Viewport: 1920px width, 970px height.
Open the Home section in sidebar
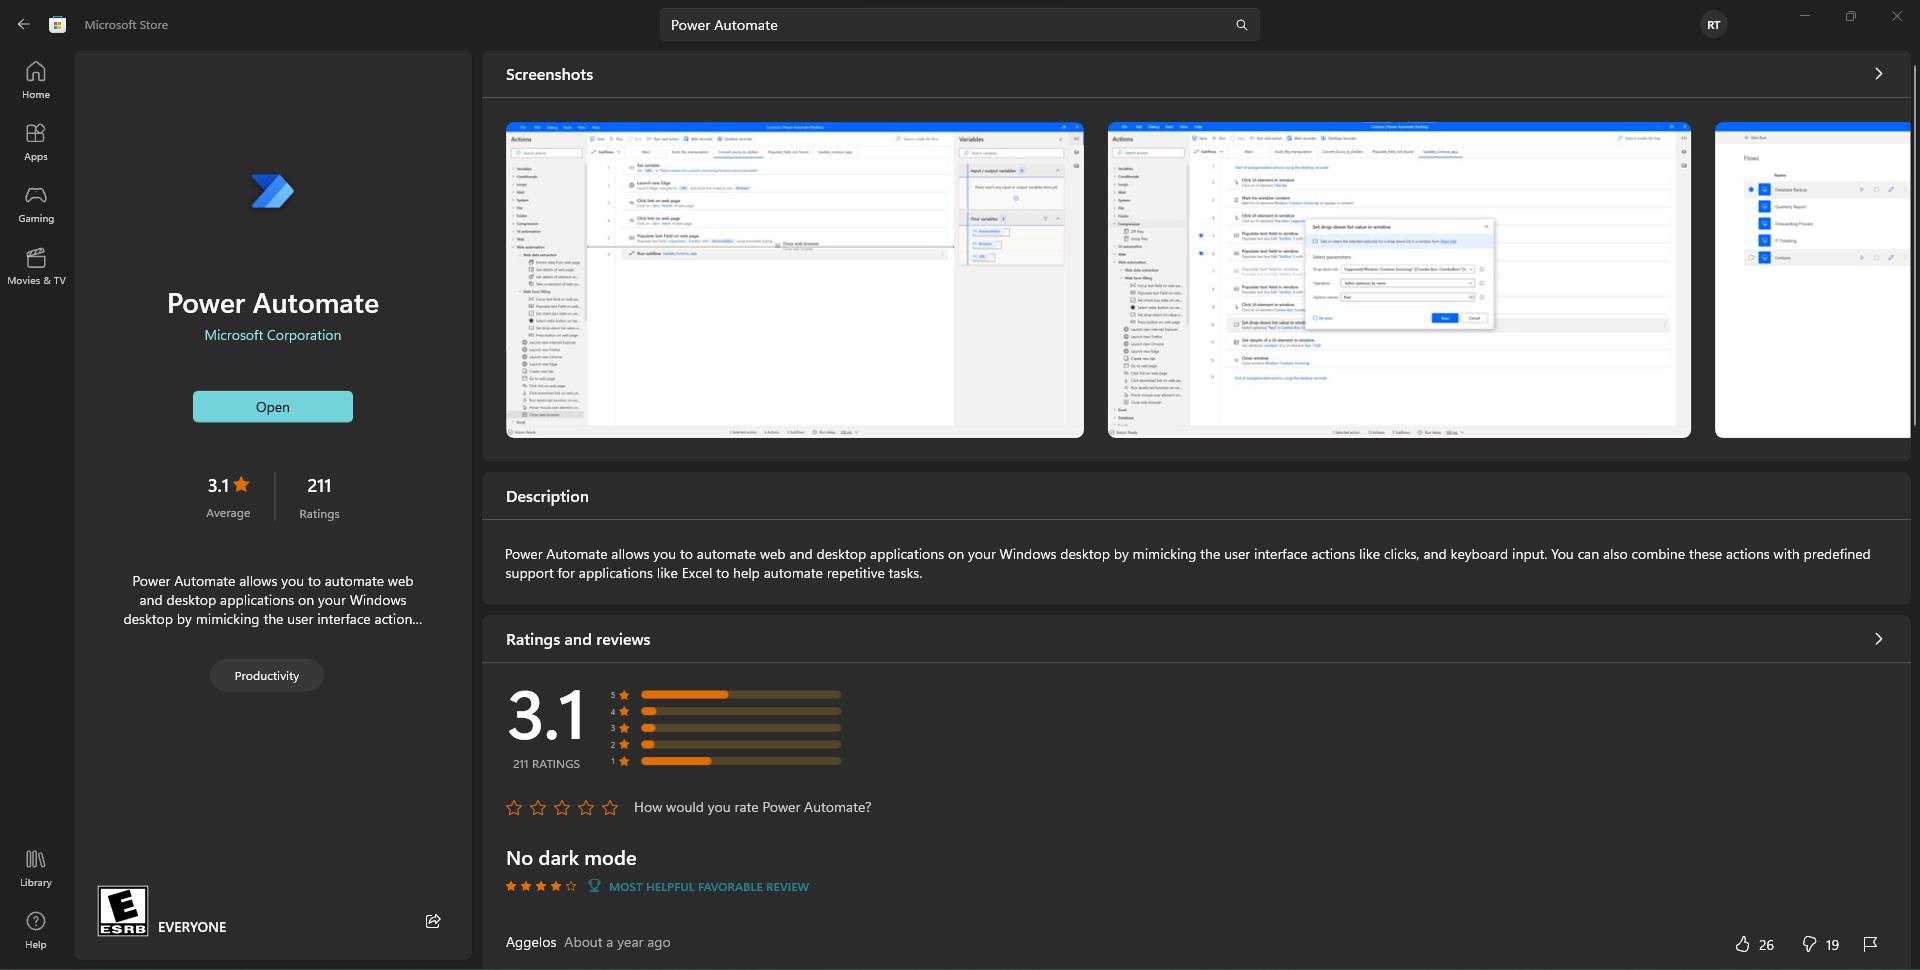click(36, 80)
